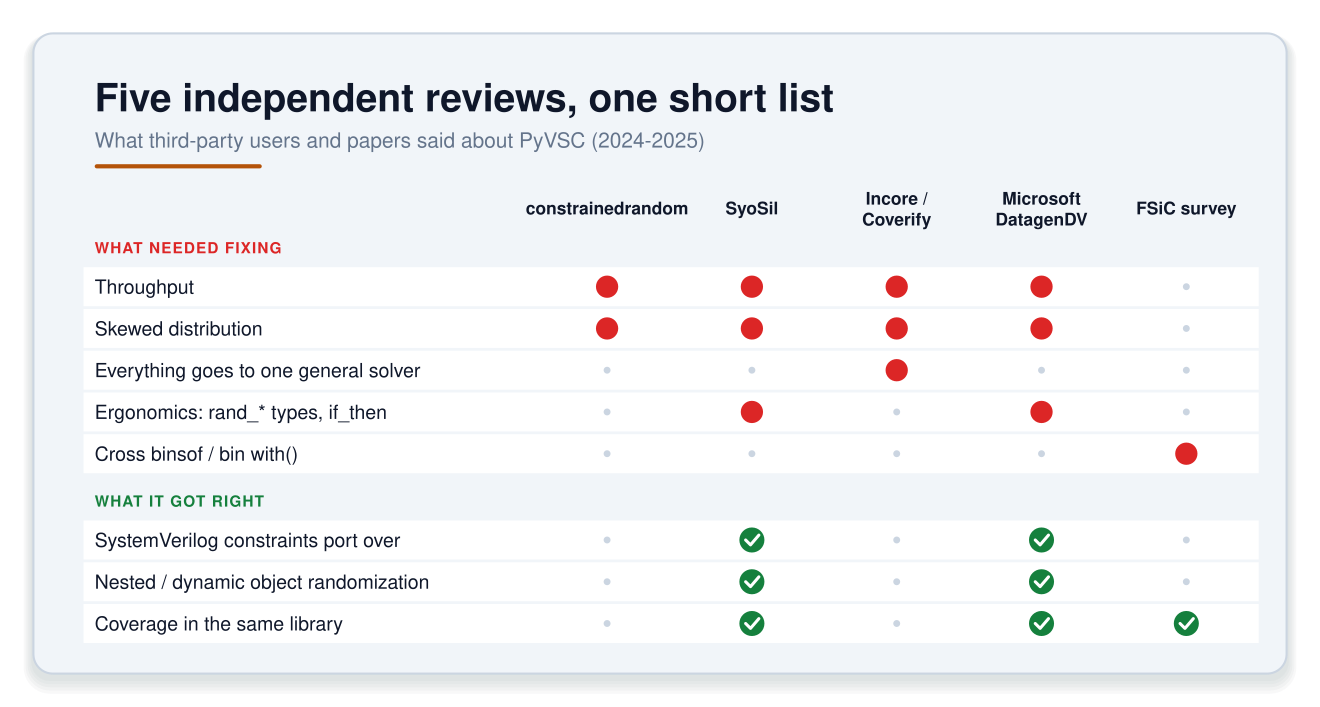This screenshot has width=1320, height=707.
Task: Click red dot for Skewed distribution under constrainedrandom
Action: click(607, 329)
